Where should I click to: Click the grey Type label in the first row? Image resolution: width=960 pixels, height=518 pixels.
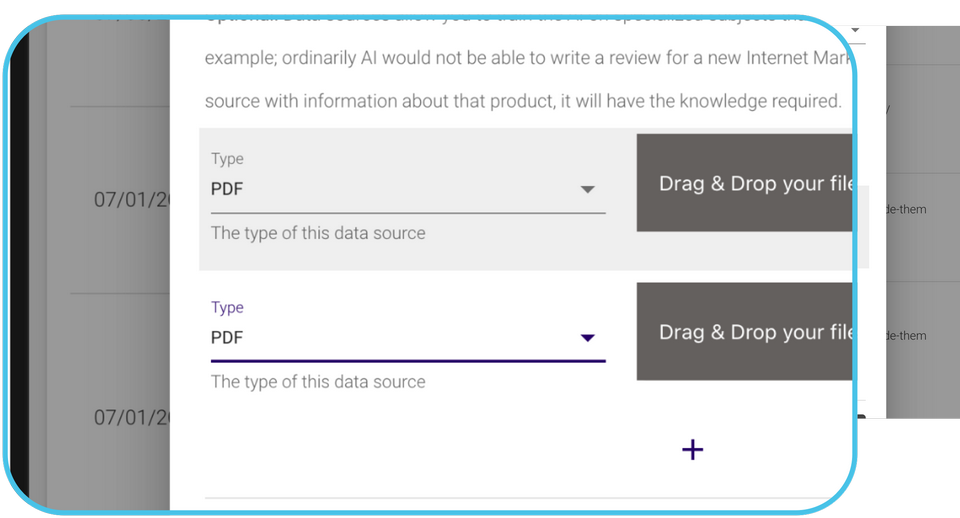click(227, 159)
